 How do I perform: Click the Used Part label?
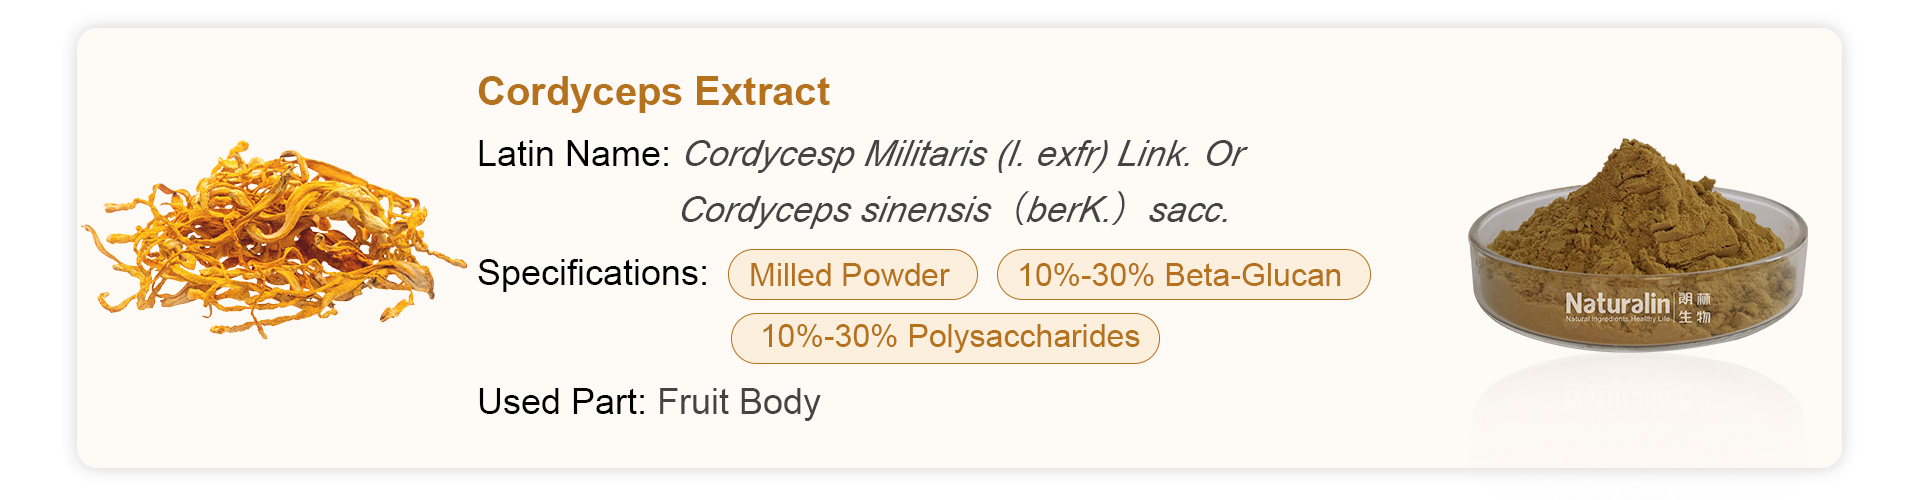coord(561,402)
